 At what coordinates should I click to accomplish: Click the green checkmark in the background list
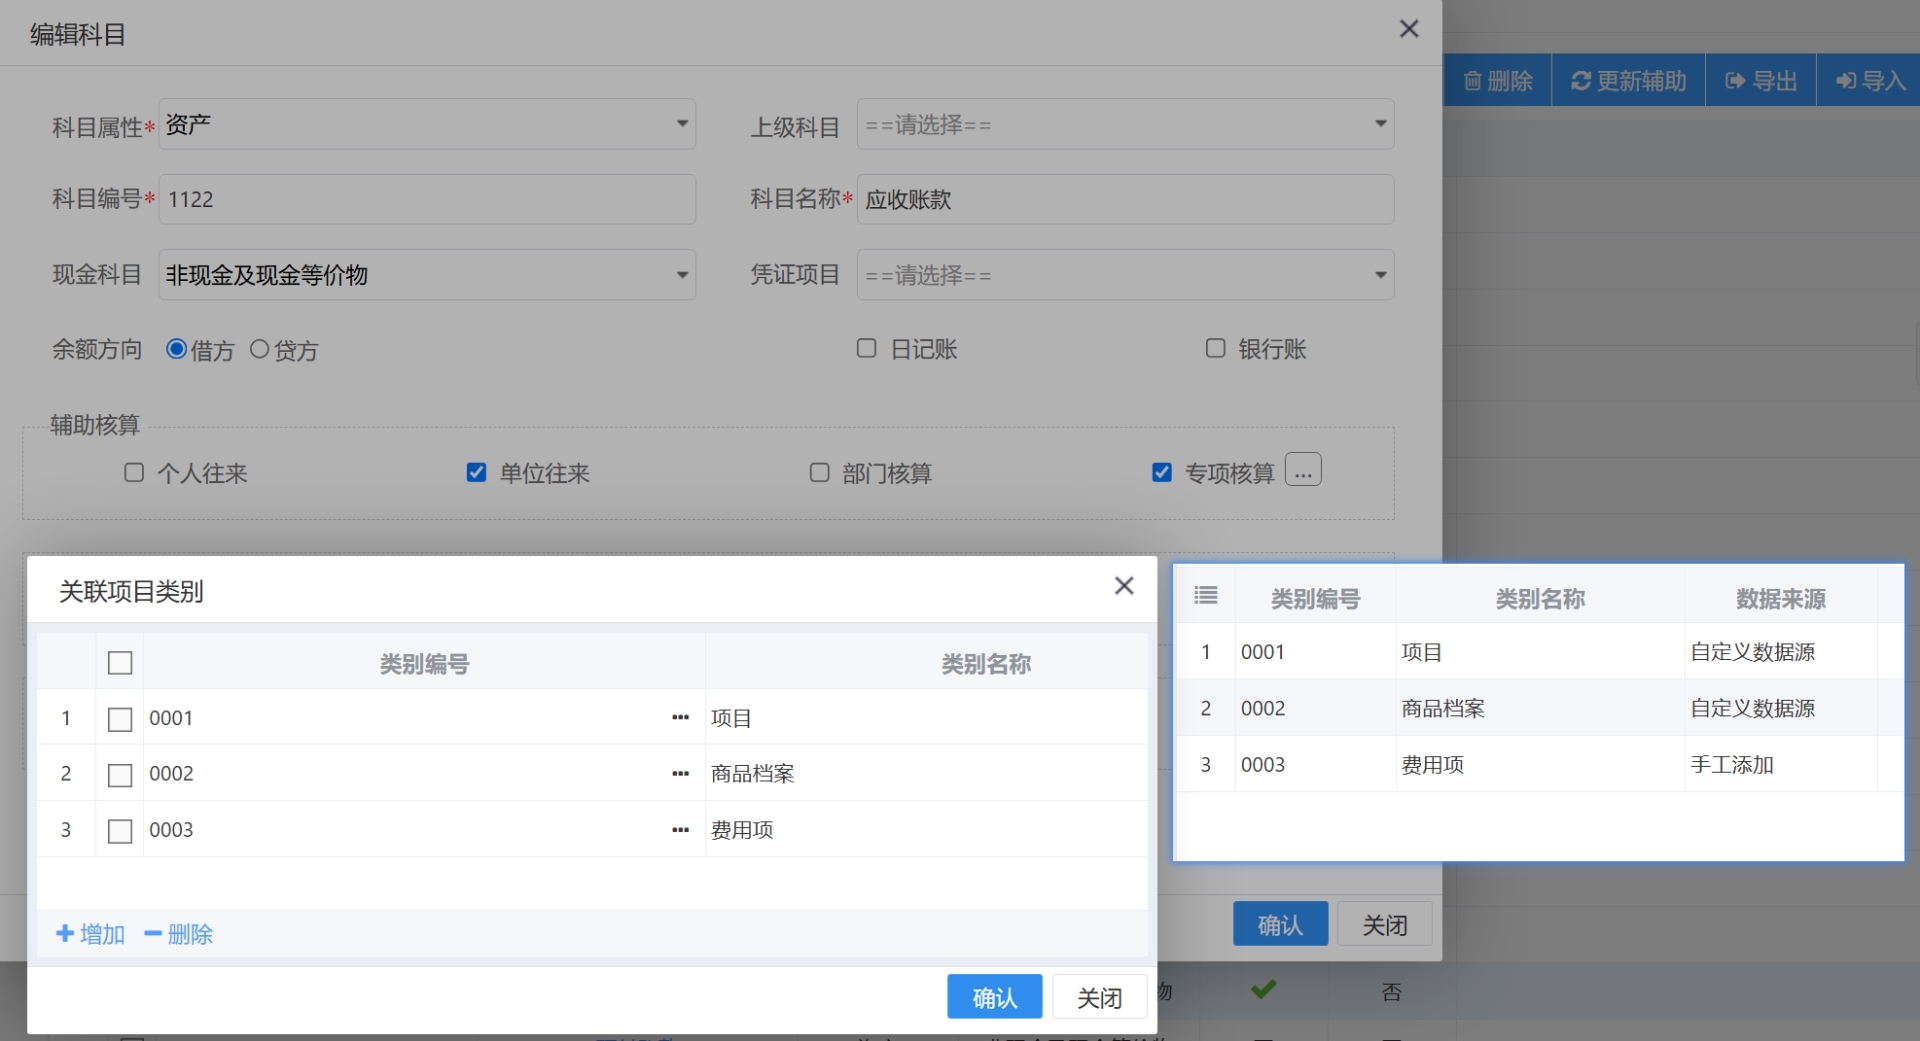click(x=1264, y=989)
